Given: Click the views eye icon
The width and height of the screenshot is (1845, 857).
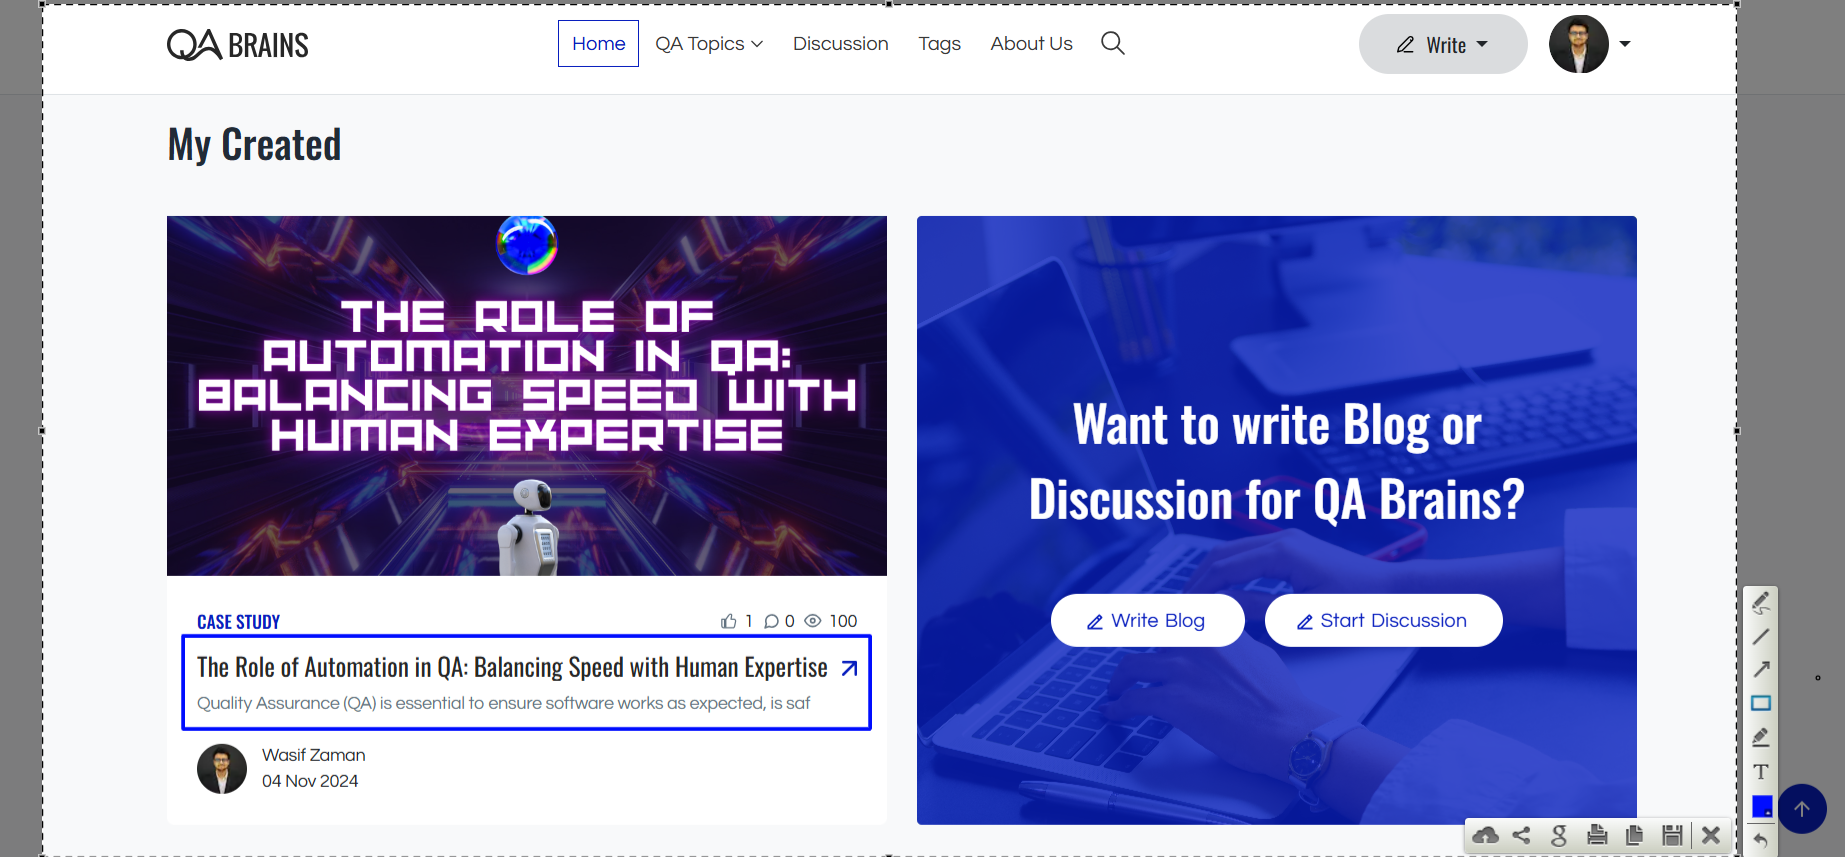Looking at the screenshot, I should [x=813, y=621].
